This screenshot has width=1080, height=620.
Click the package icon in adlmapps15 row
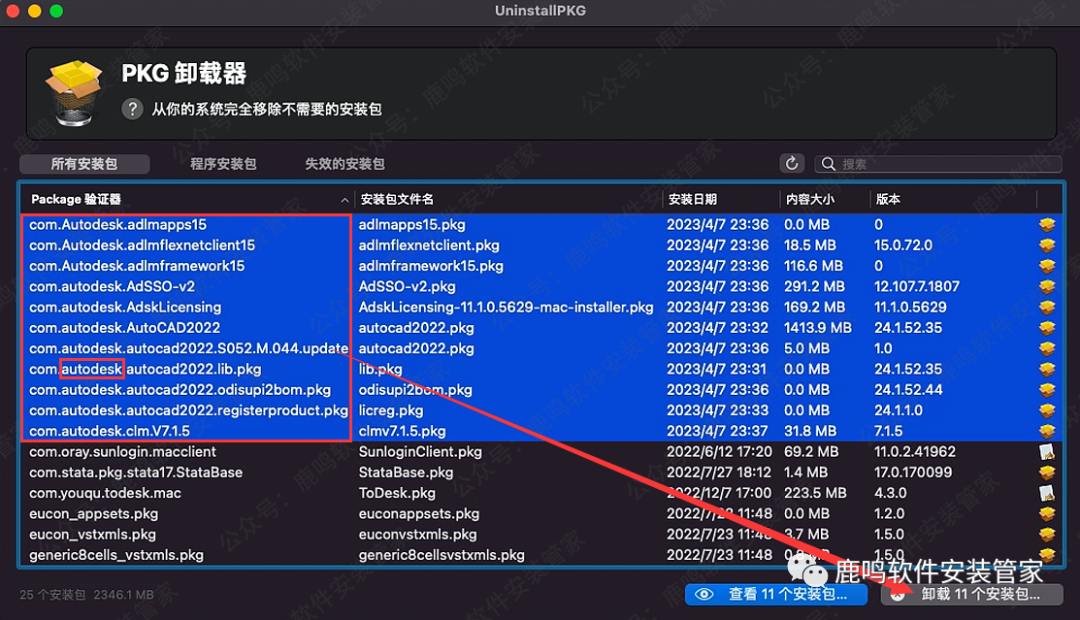pos(1047,225)
